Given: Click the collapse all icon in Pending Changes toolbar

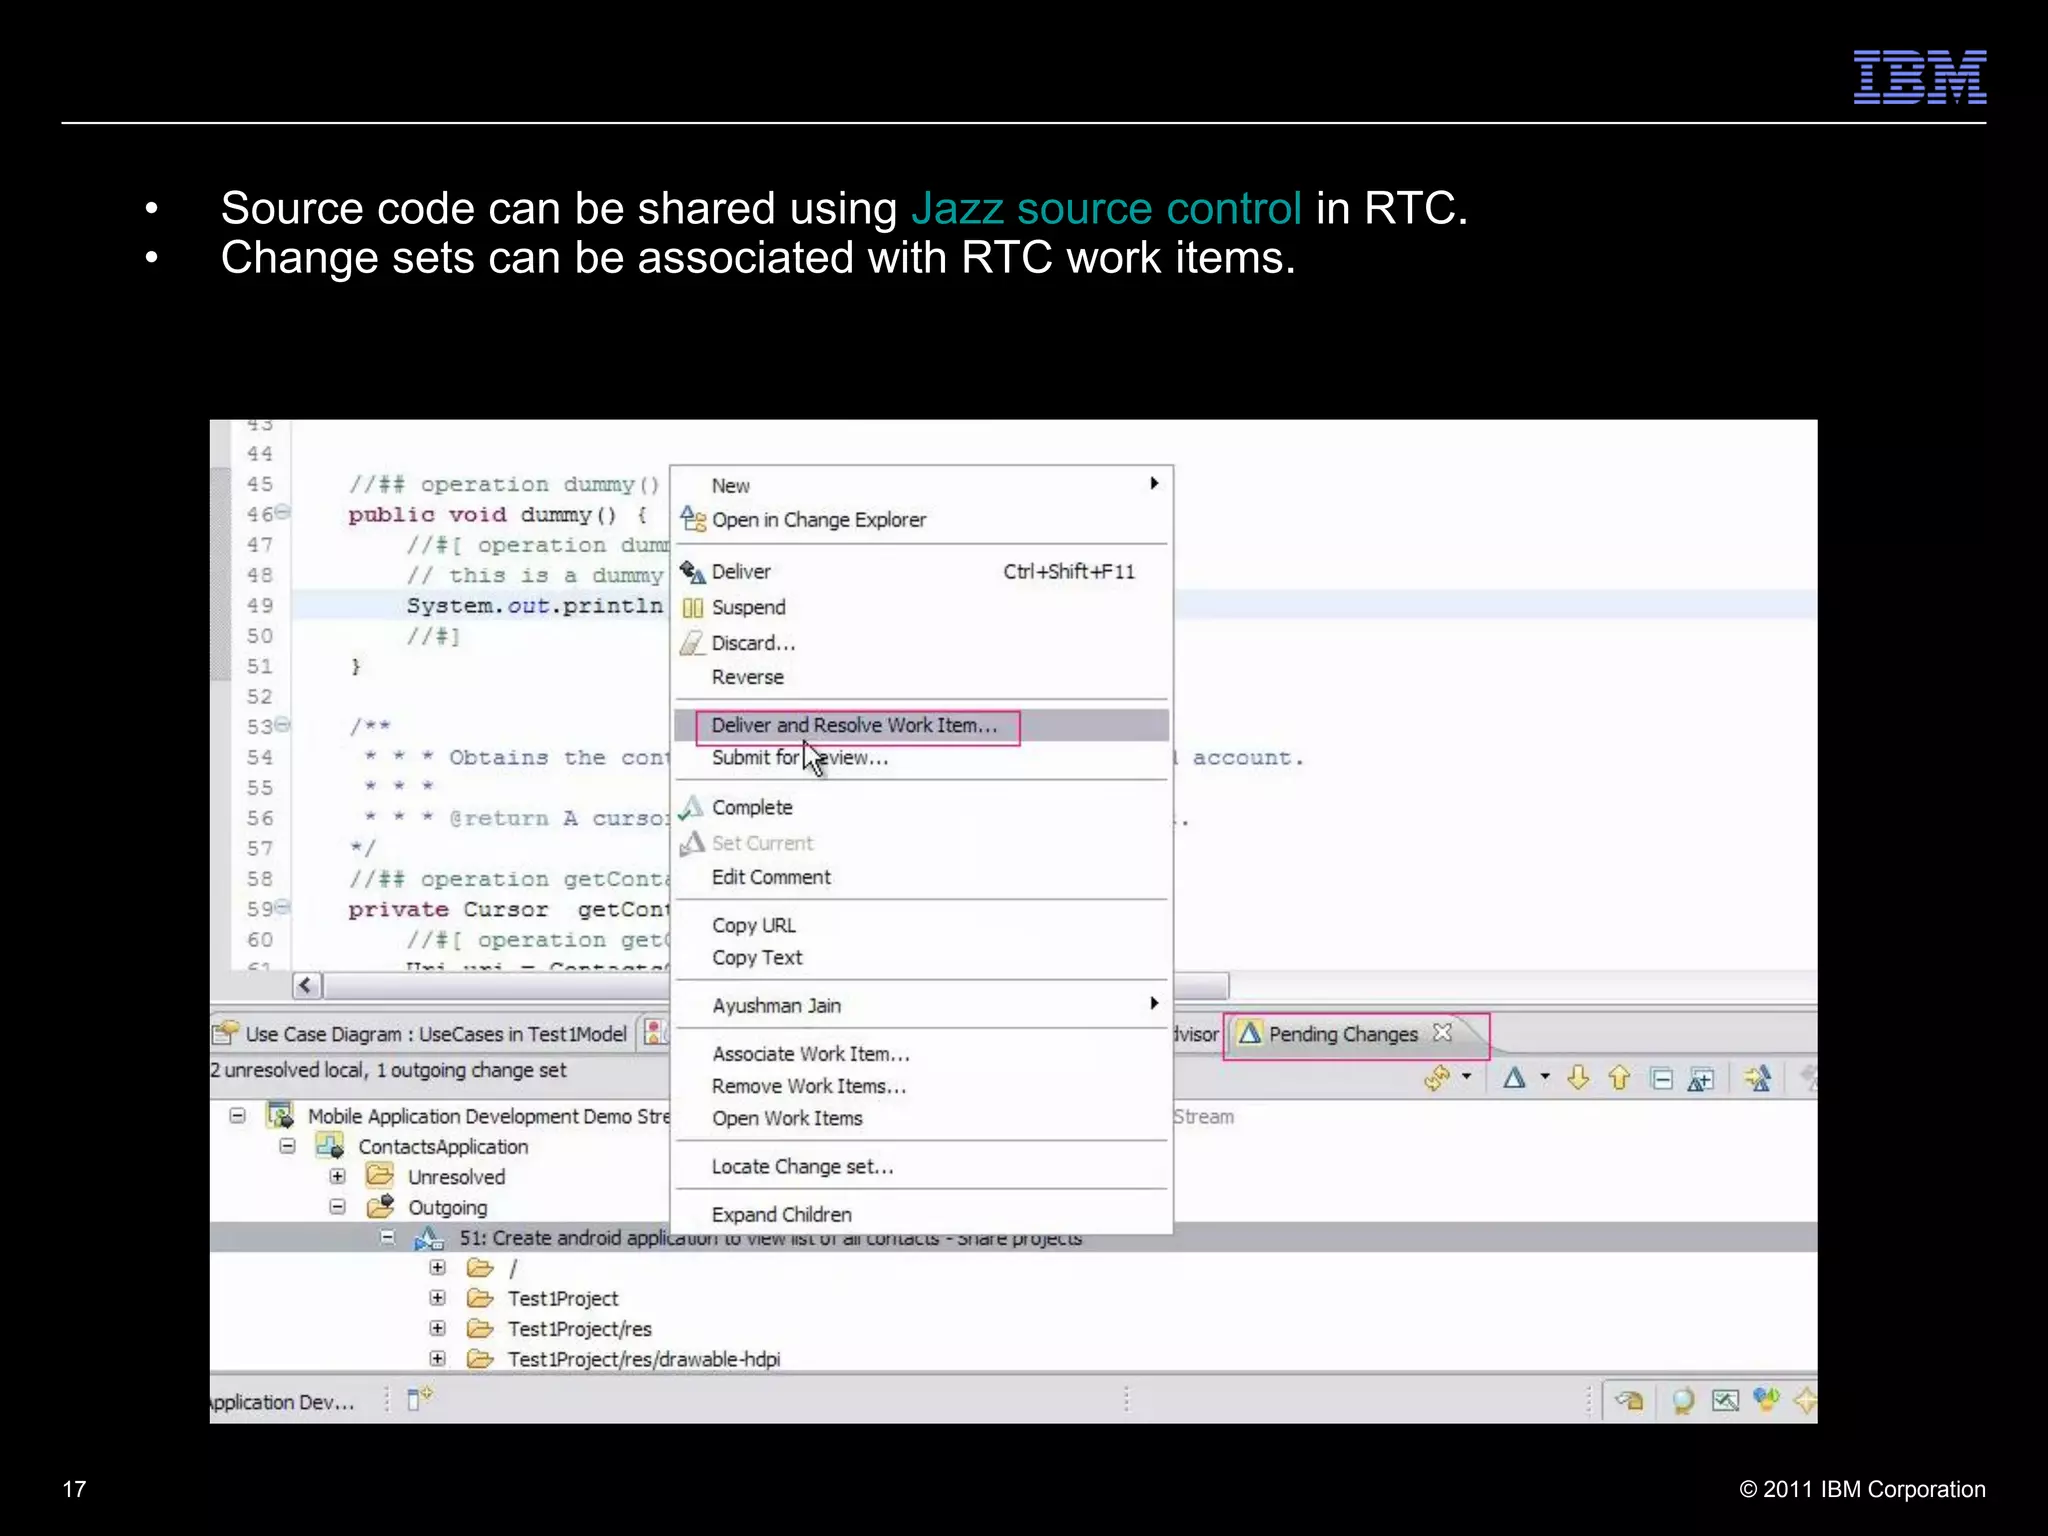Looking at the screenshot, I should tap(1662, 1079).
